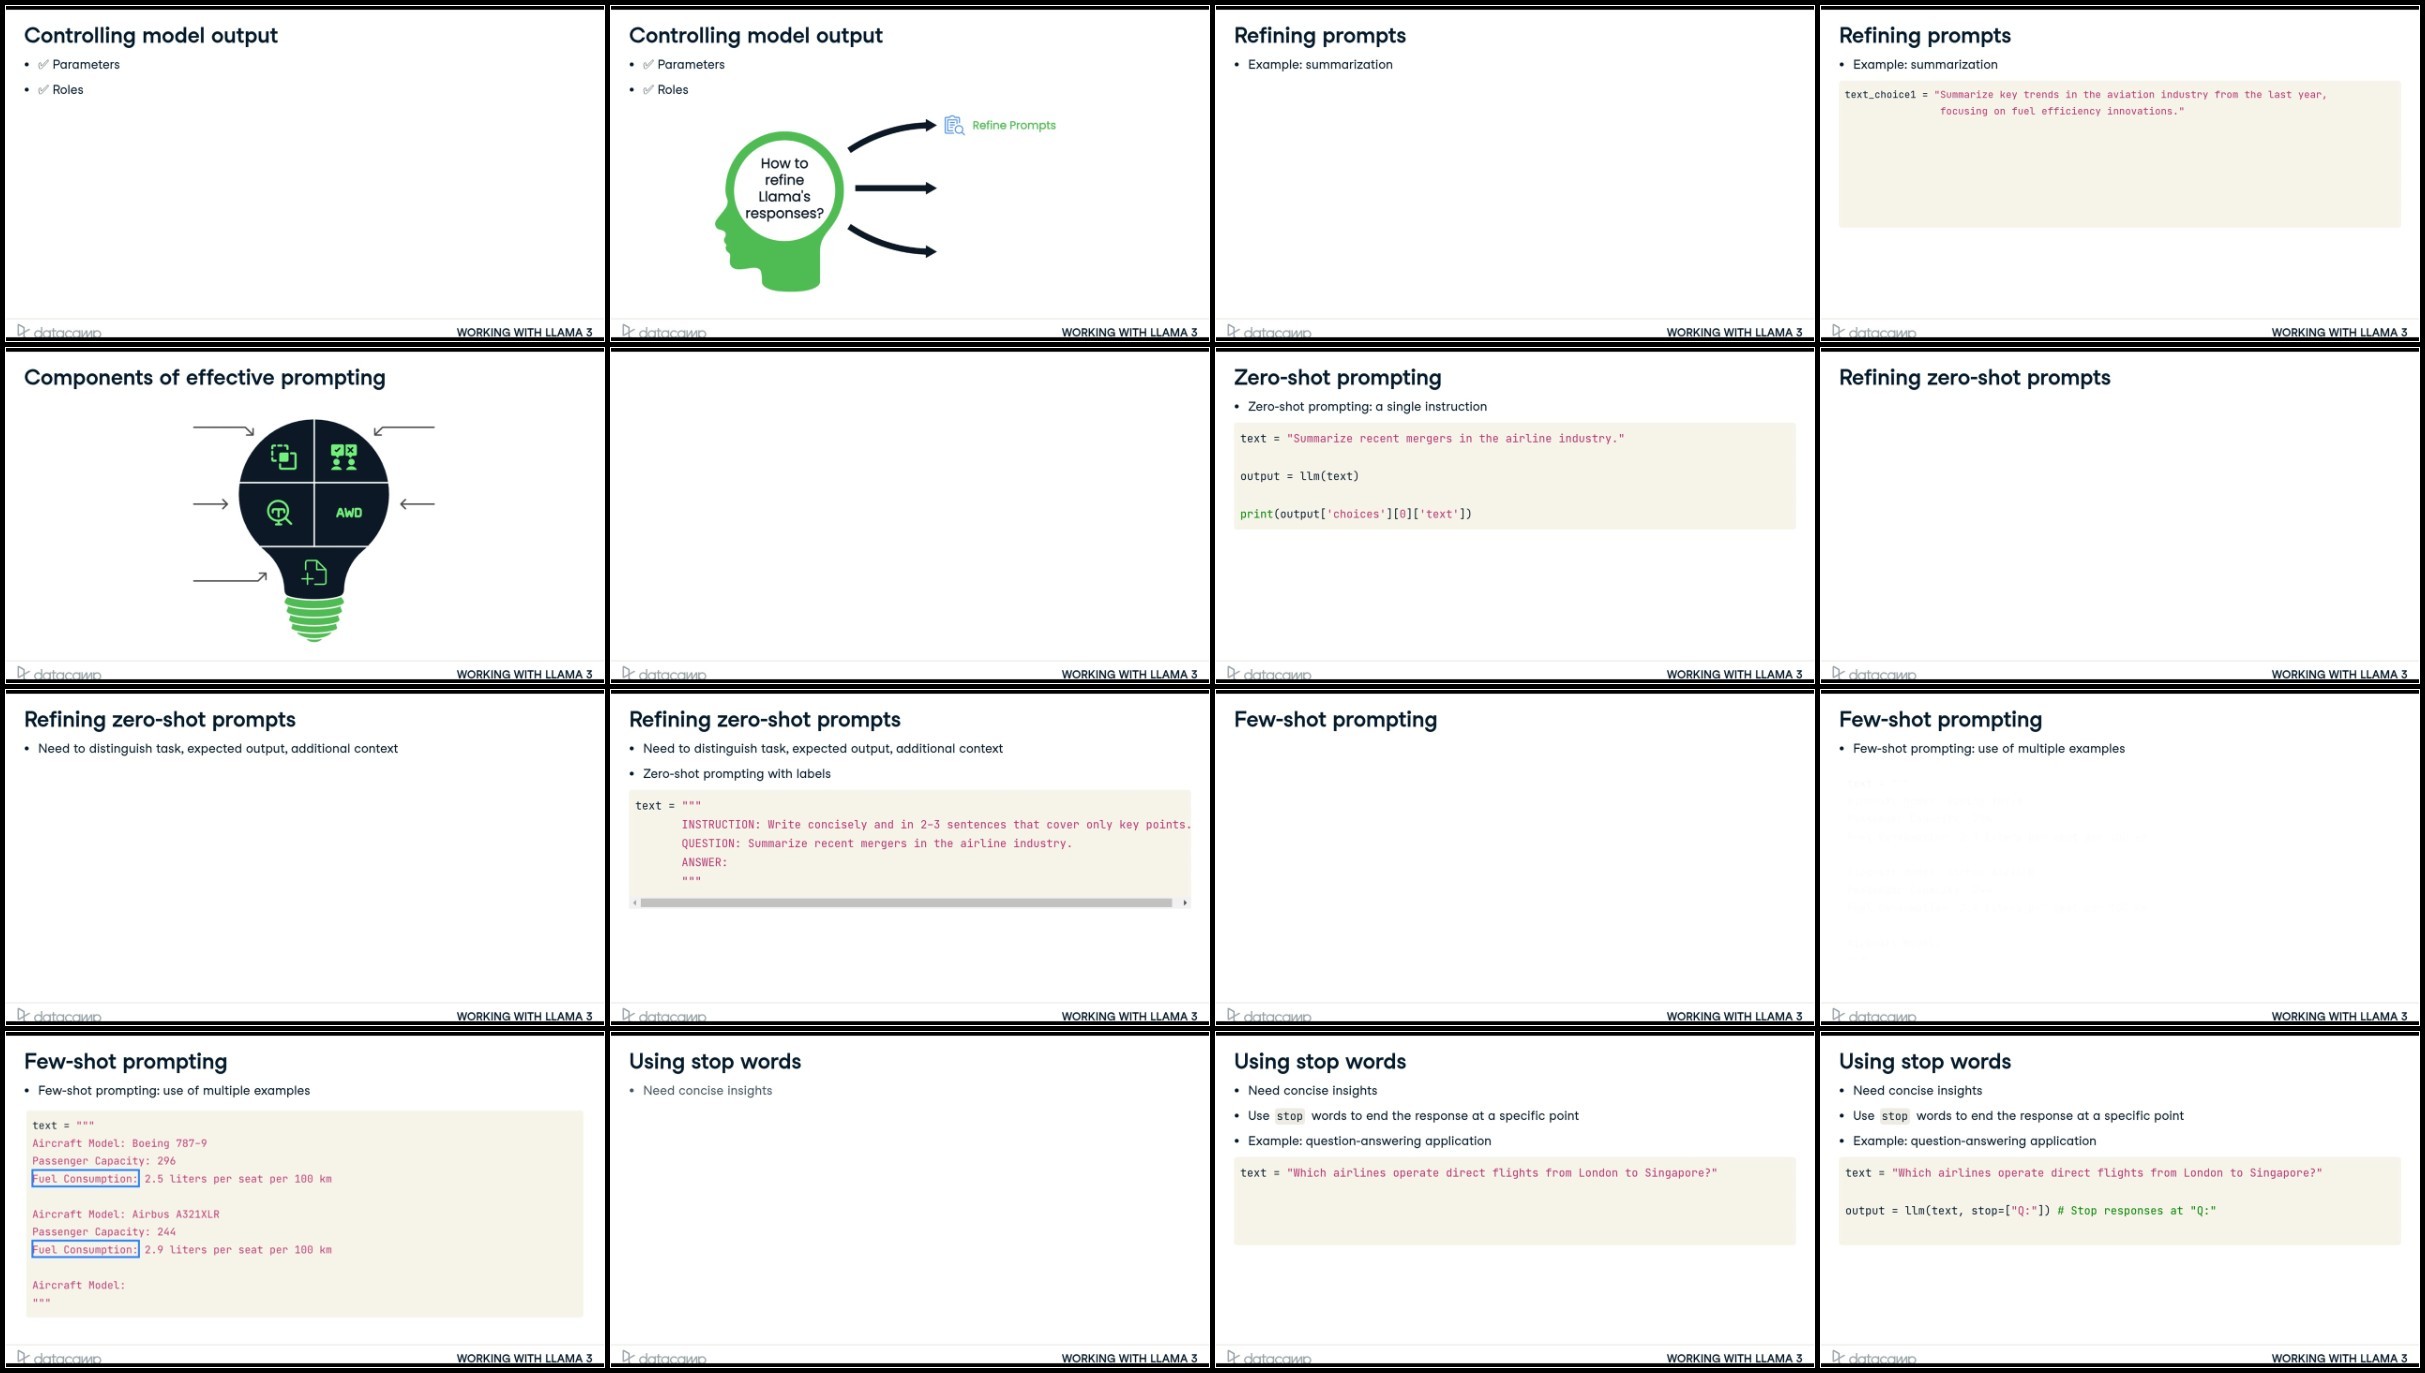The width and height of the screenshot is (2425, 1373).
Task: Click 'Passenger Capacity: 296' line
Action: (104, 1161)
